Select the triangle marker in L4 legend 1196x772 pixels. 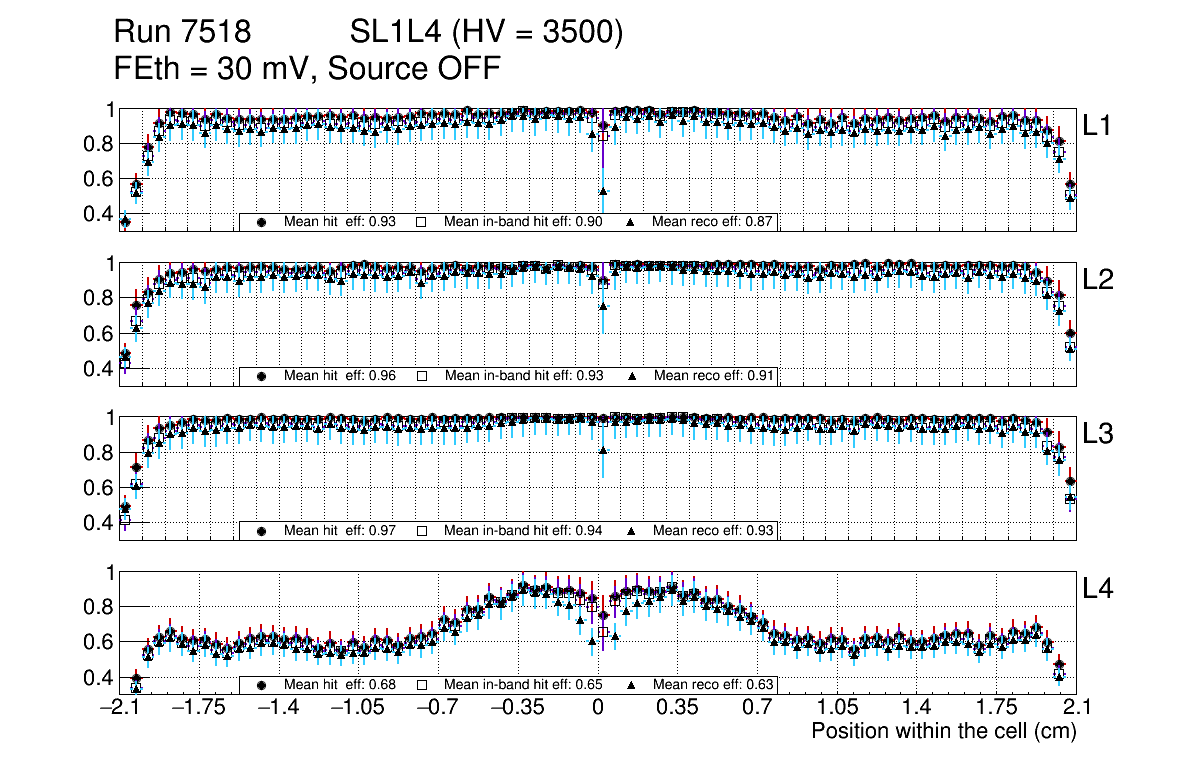632,685
